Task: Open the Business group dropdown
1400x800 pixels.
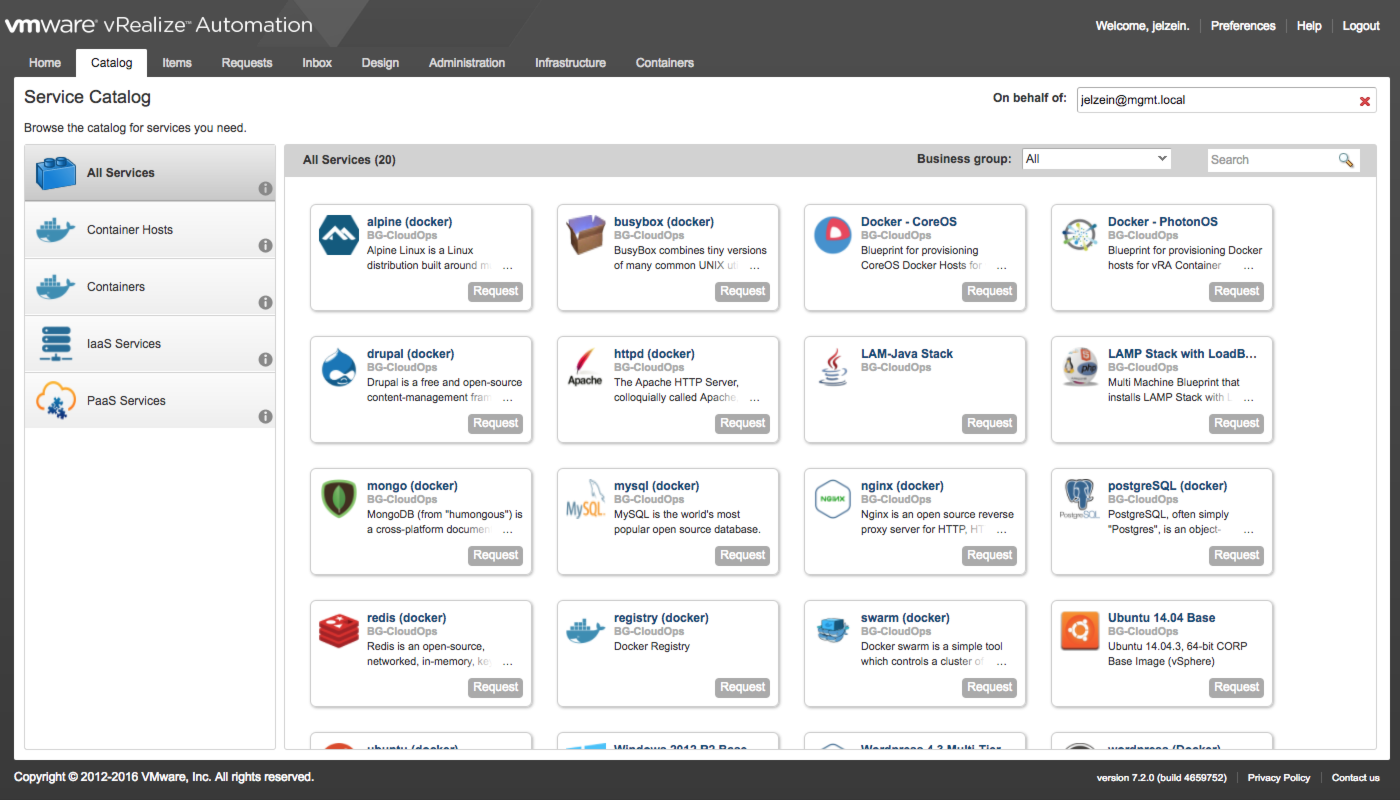Action: [x=1097, y=159]
